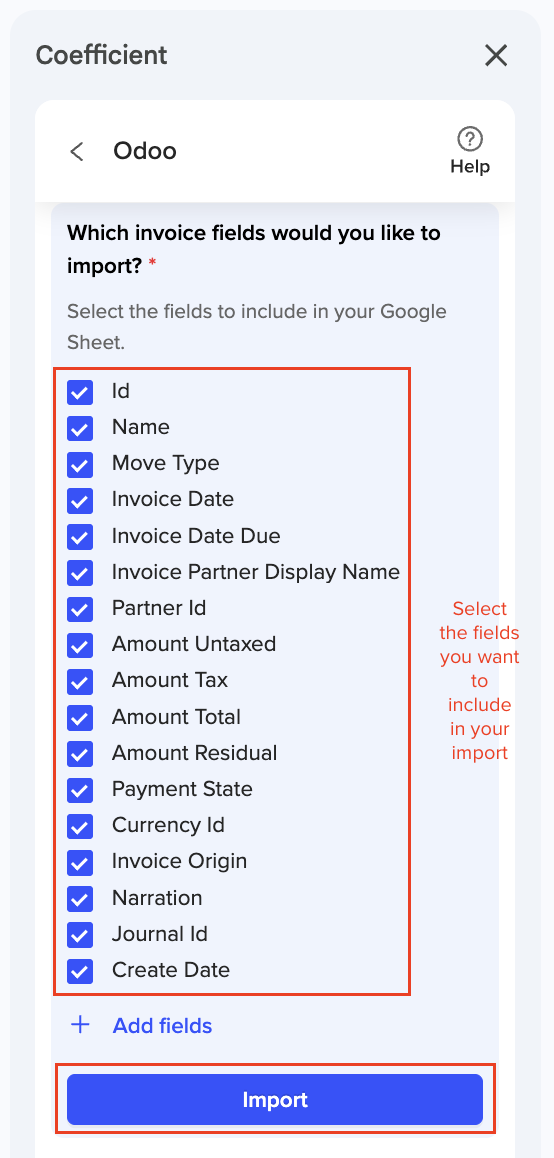Uncheck Invoice Partner Display Name
Image resolution: width=554 pixels, height=1158 pixels.
click(80, 572)
